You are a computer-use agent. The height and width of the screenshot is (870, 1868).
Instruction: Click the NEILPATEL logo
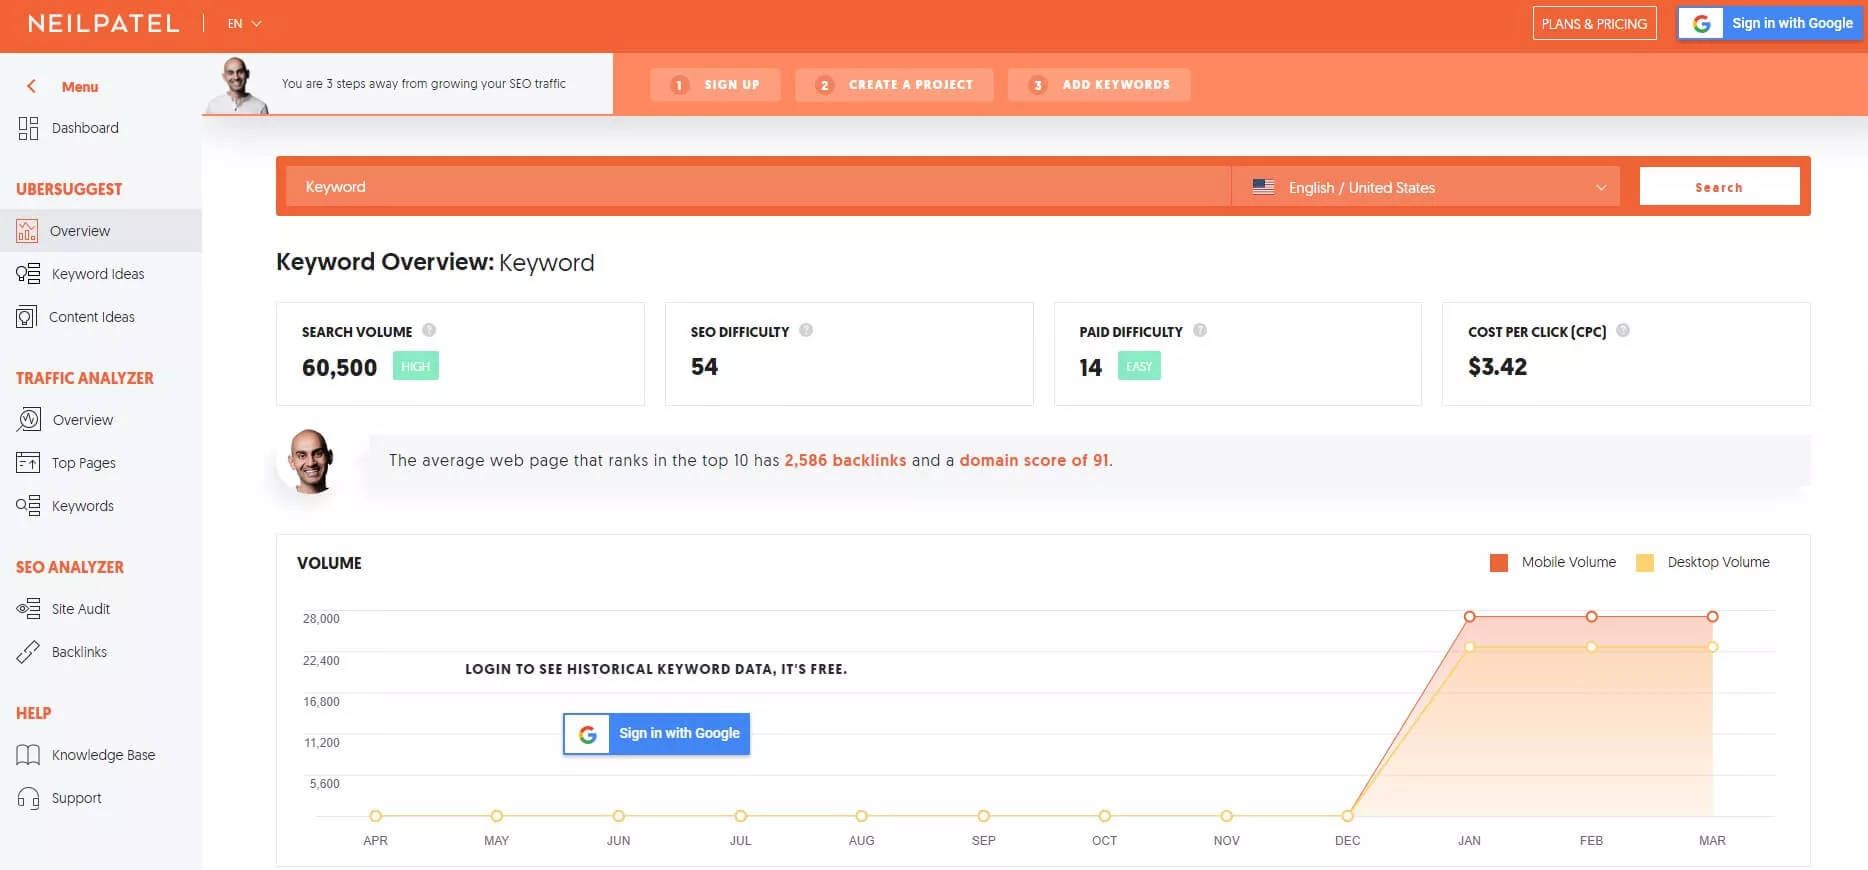click(x=103, y=23)
